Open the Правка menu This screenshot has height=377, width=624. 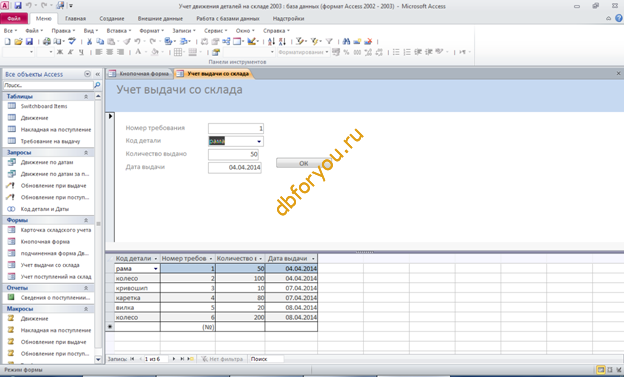tap(63, 31)
